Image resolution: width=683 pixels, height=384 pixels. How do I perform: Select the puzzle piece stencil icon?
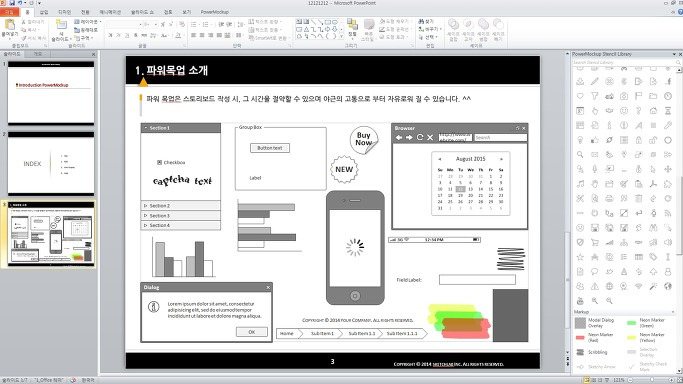[x=668, y=184]
